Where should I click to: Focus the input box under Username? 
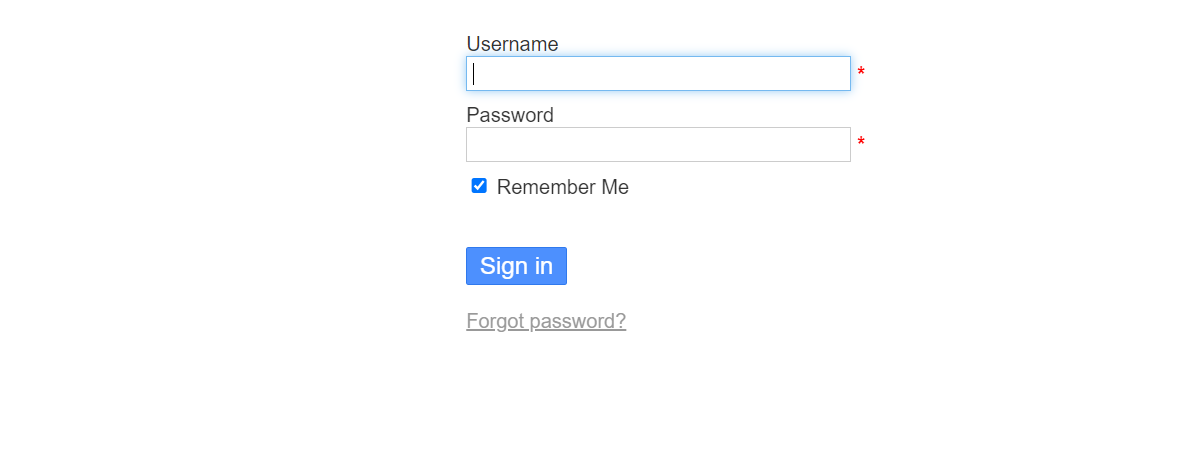pos(658,74)
